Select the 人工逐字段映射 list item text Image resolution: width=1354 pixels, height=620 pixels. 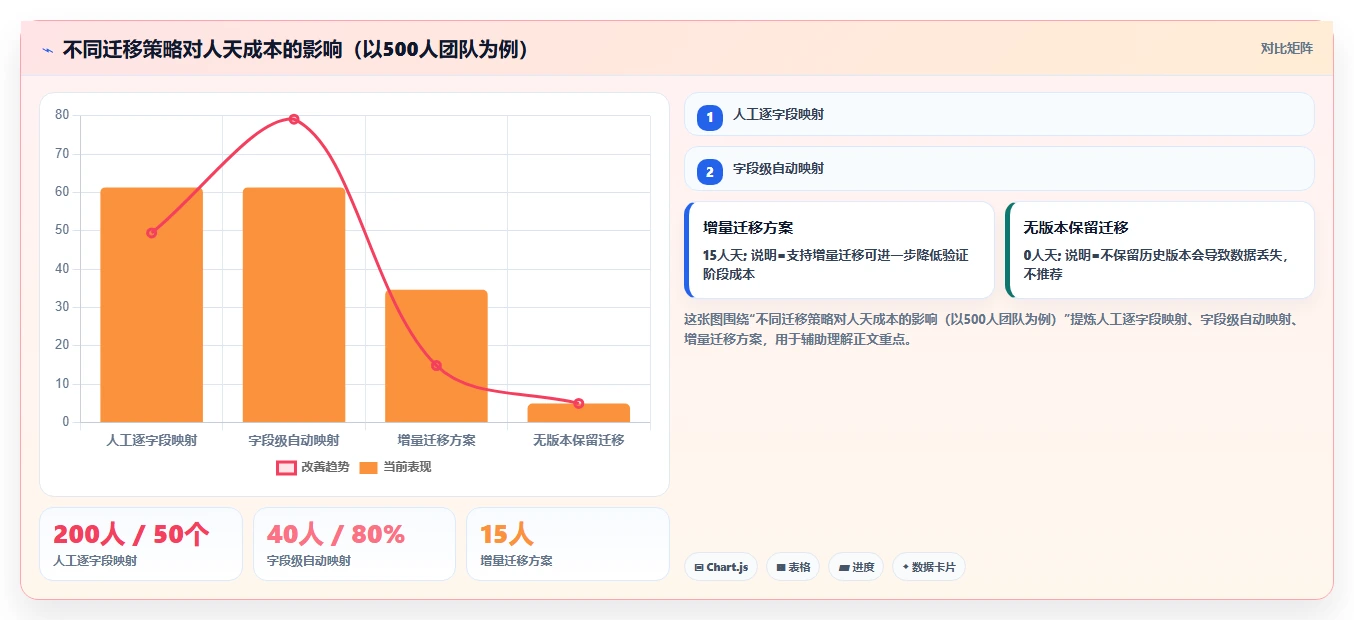pyautogui.click(x=778, y=115)
